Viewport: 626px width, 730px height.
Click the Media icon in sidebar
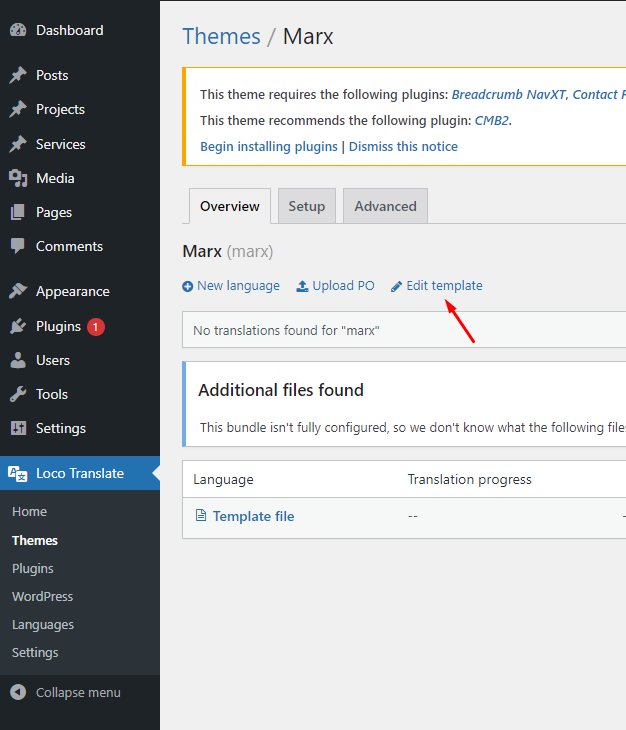(x=18, y=178)
